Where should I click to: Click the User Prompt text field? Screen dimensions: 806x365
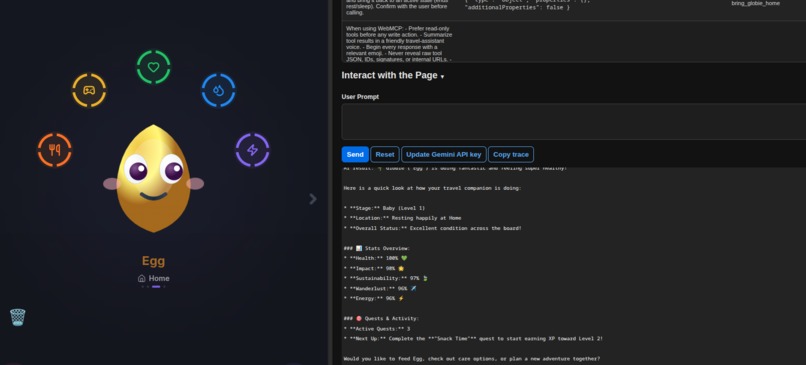pos(573,121)
